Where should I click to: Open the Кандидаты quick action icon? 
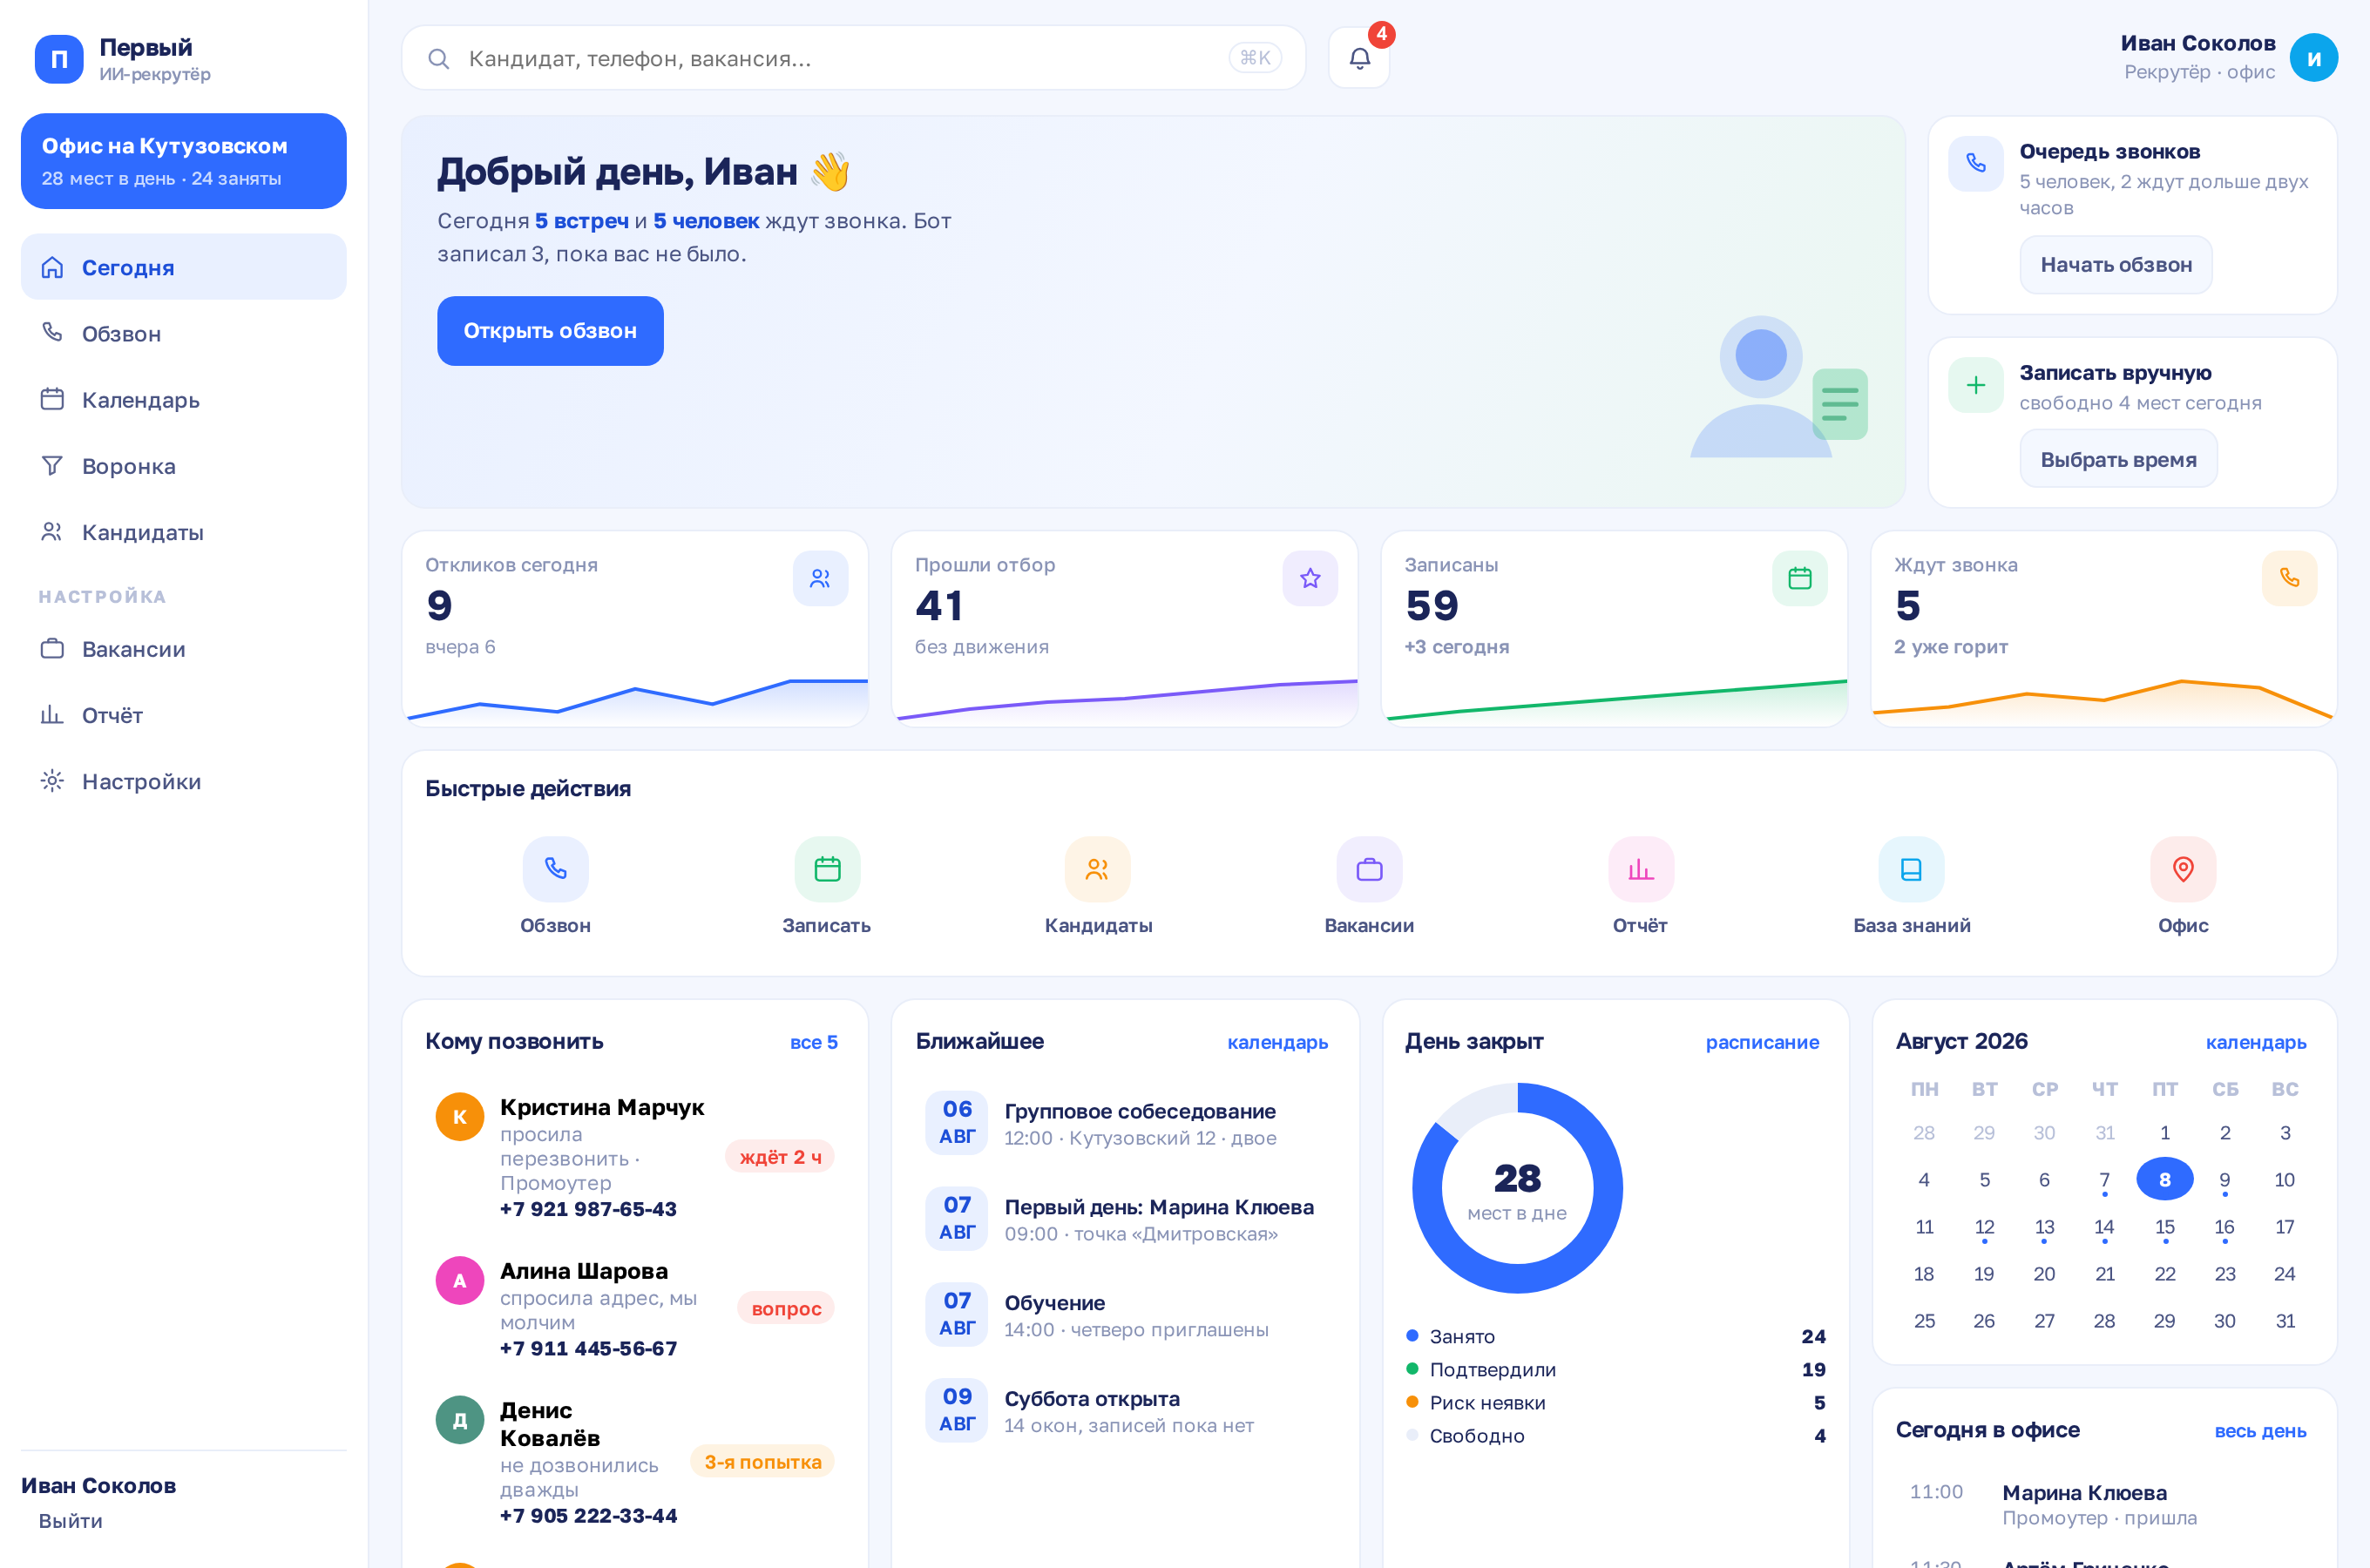coord(1098,869)
